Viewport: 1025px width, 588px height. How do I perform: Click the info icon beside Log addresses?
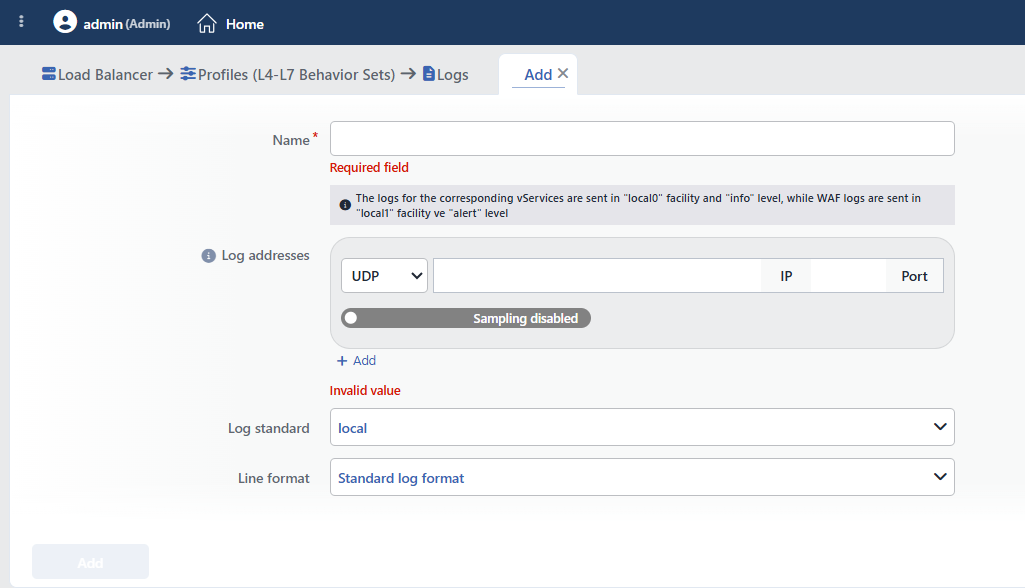pyautogui.click(x=209, y=256)
